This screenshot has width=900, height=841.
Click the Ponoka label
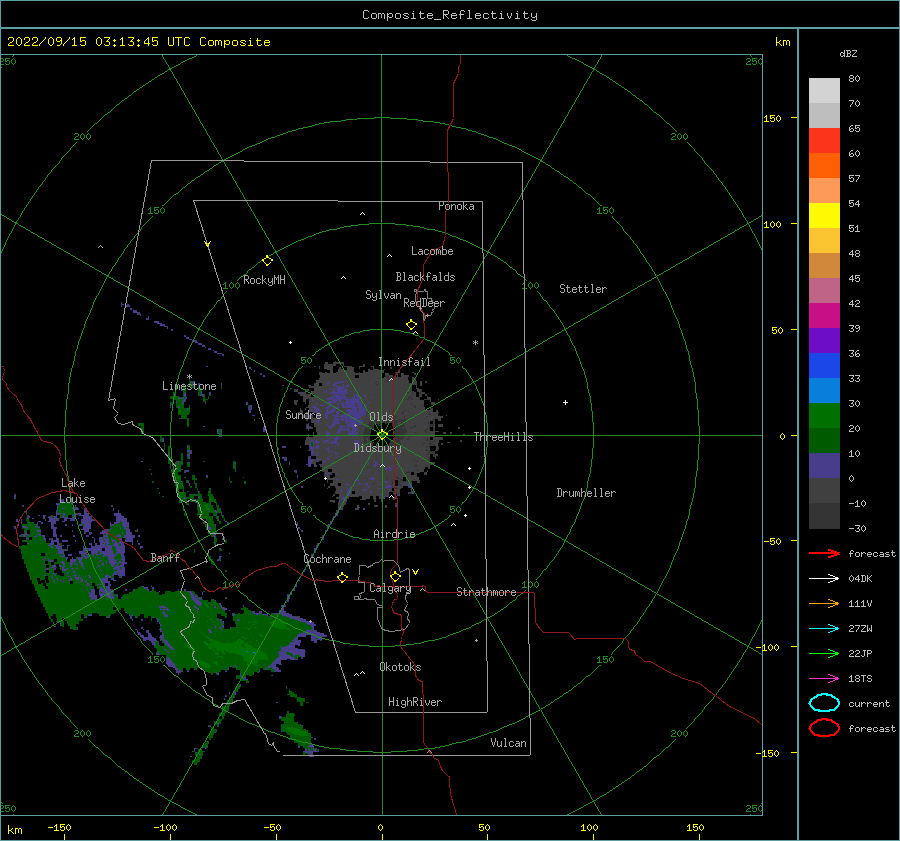(456, 206)
